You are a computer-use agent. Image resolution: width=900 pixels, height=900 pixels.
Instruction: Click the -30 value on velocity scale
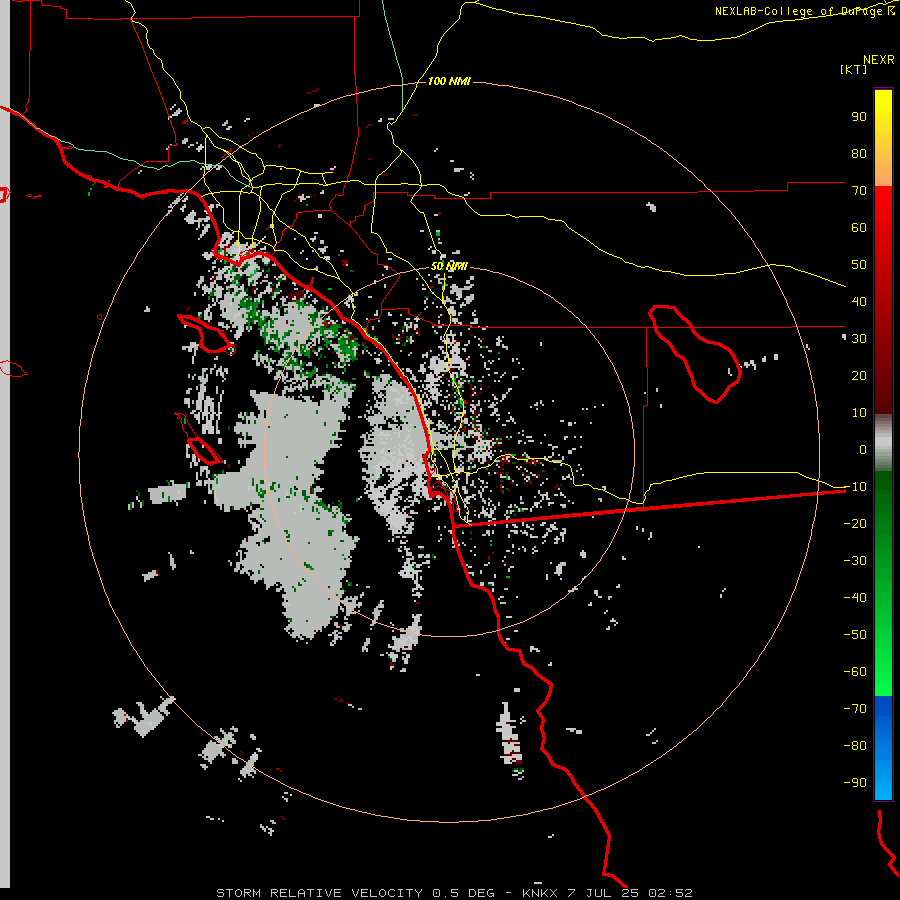pyautogui.click(x=855, y=561)
